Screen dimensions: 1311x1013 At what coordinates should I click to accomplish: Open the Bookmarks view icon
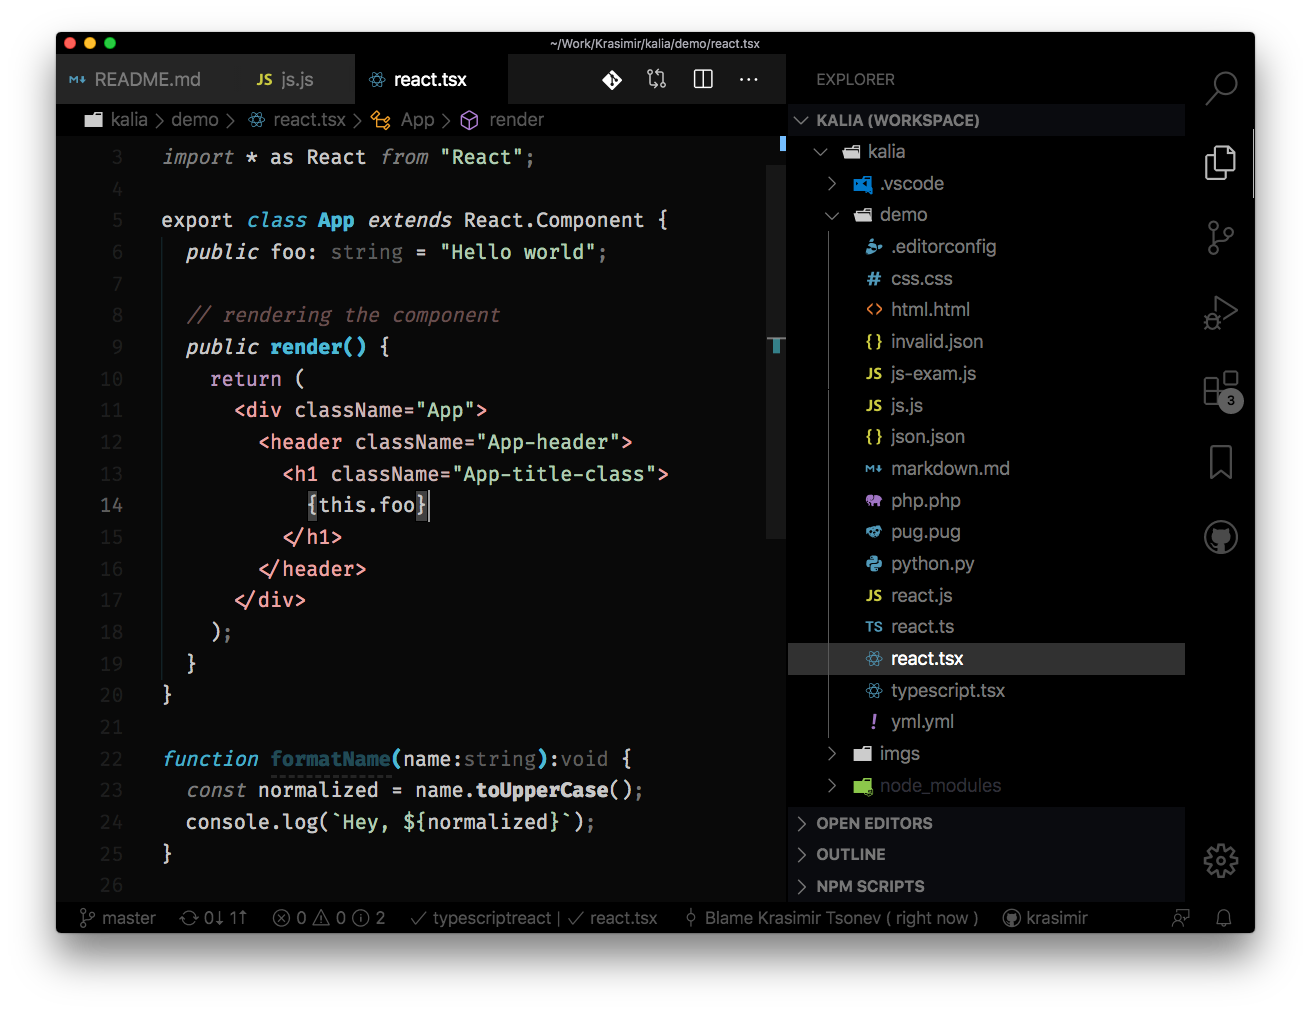(x=1220, y=462)
